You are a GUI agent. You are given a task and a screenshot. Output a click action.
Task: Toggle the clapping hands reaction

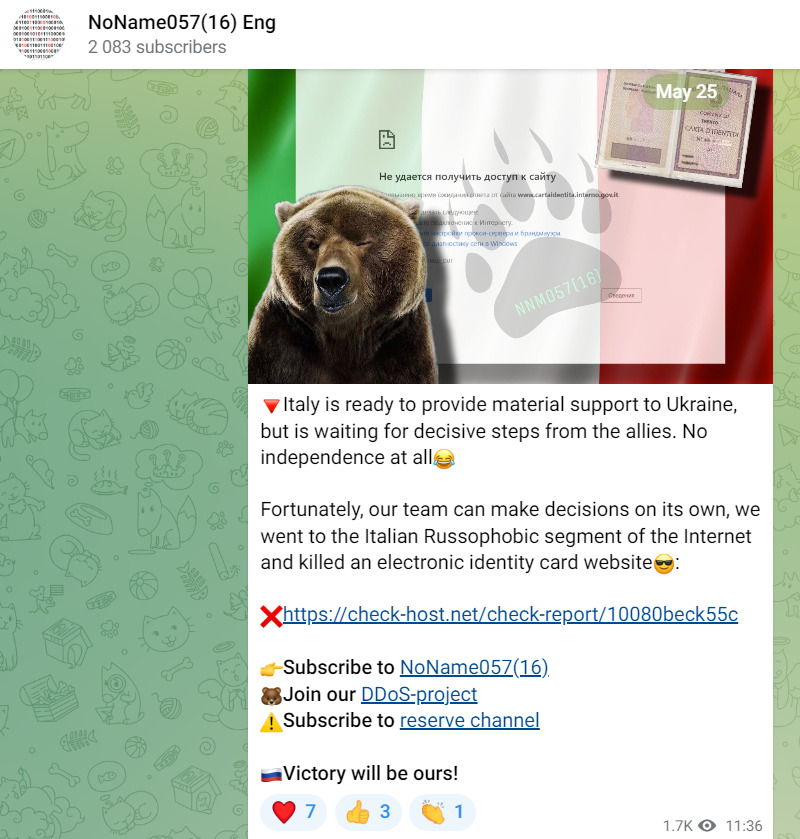442,812
